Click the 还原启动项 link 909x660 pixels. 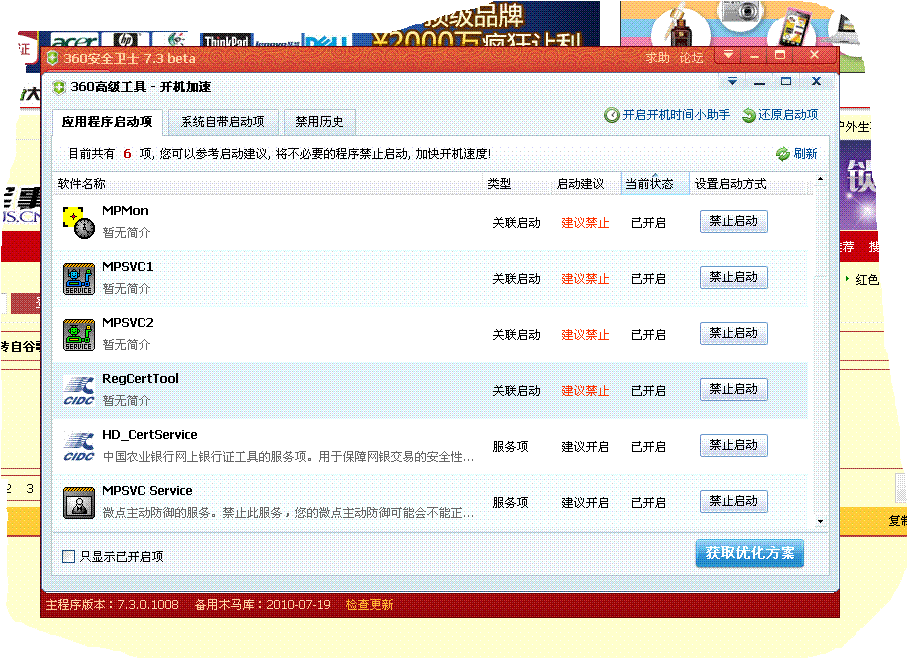[x=788, y=115]
